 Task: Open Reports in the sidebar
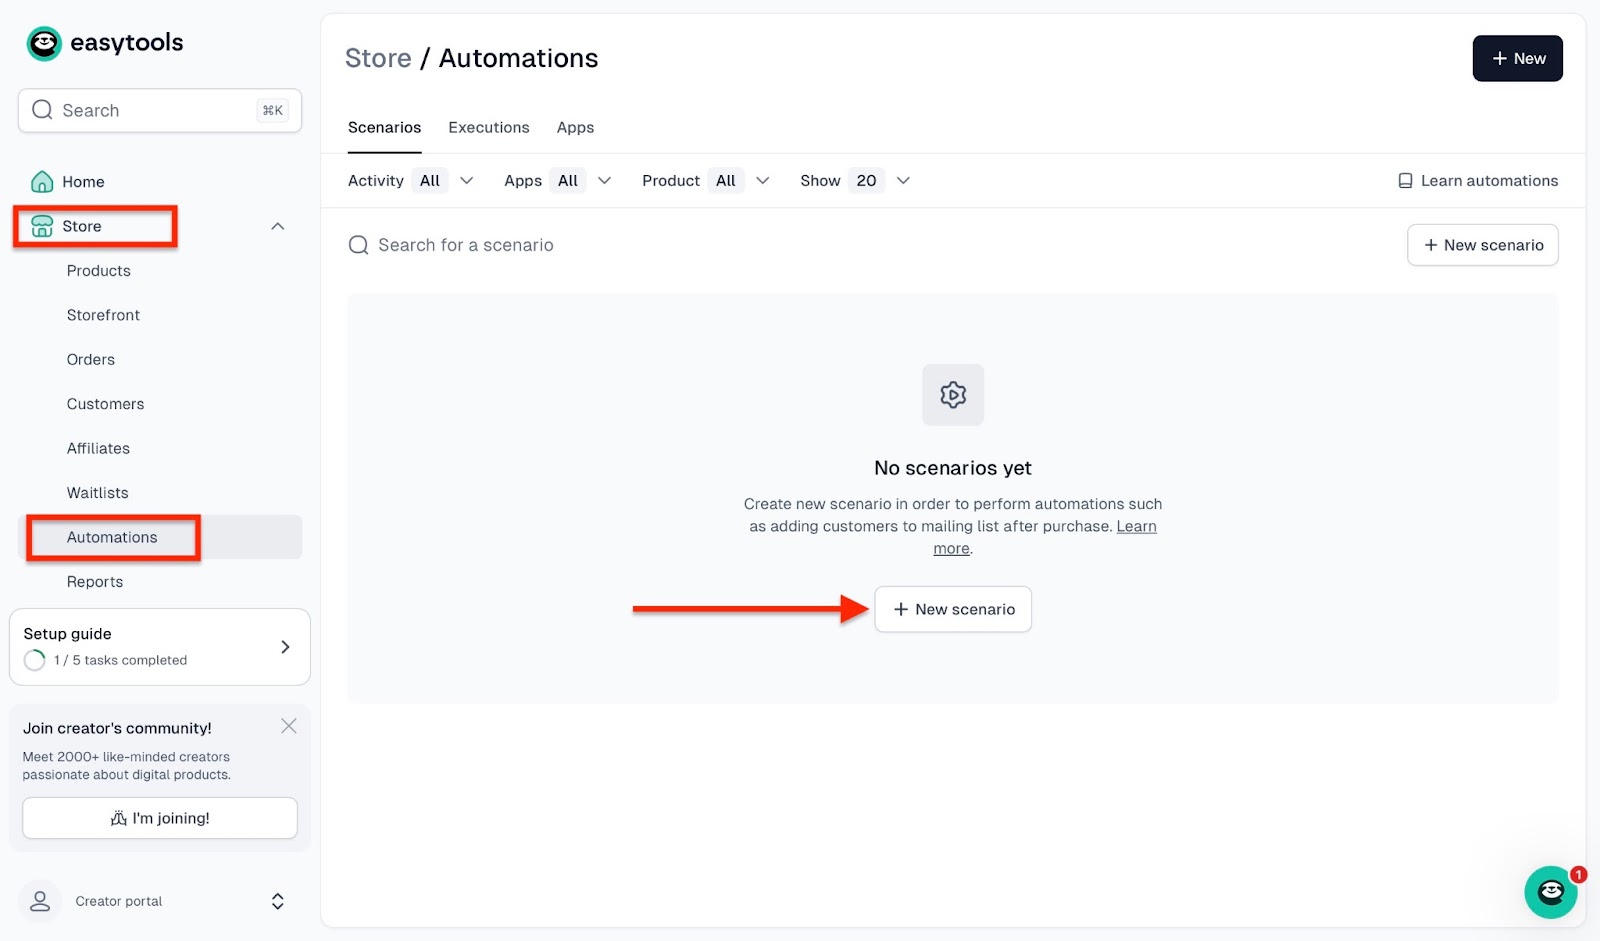point(95,582)
